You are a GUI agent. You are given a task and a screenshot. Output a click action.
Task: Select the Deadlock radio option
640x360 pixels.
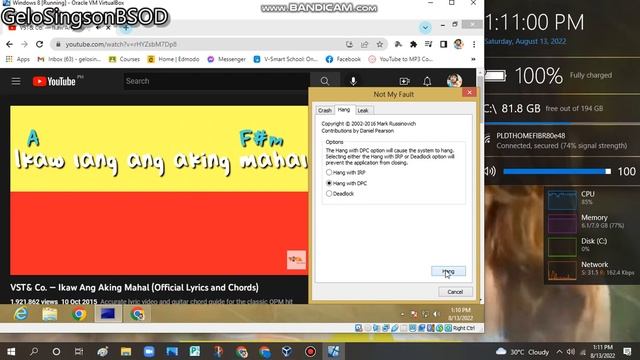pos(340,194)
